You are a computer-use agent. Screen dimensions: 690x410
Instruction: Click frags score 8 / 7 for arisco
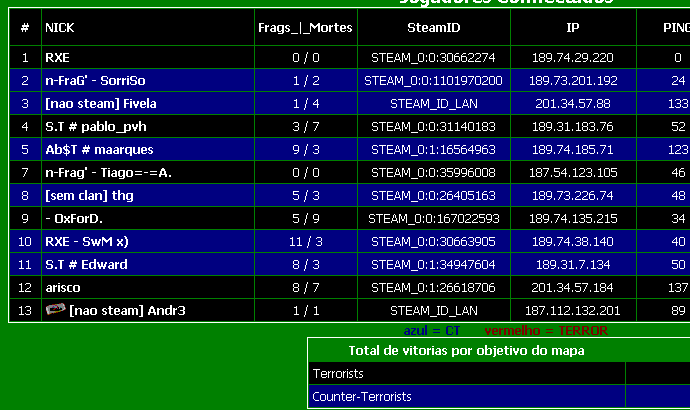click(x=306, y=288)
